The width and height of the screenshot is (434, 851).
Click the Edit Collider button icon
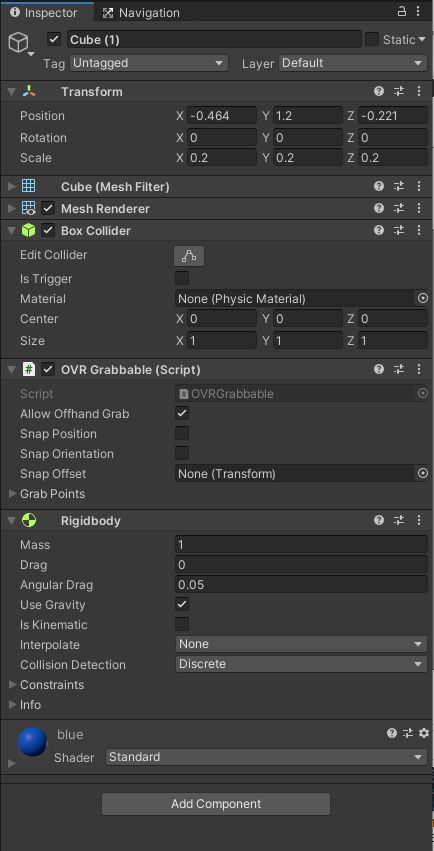click(x=189, y=256)
